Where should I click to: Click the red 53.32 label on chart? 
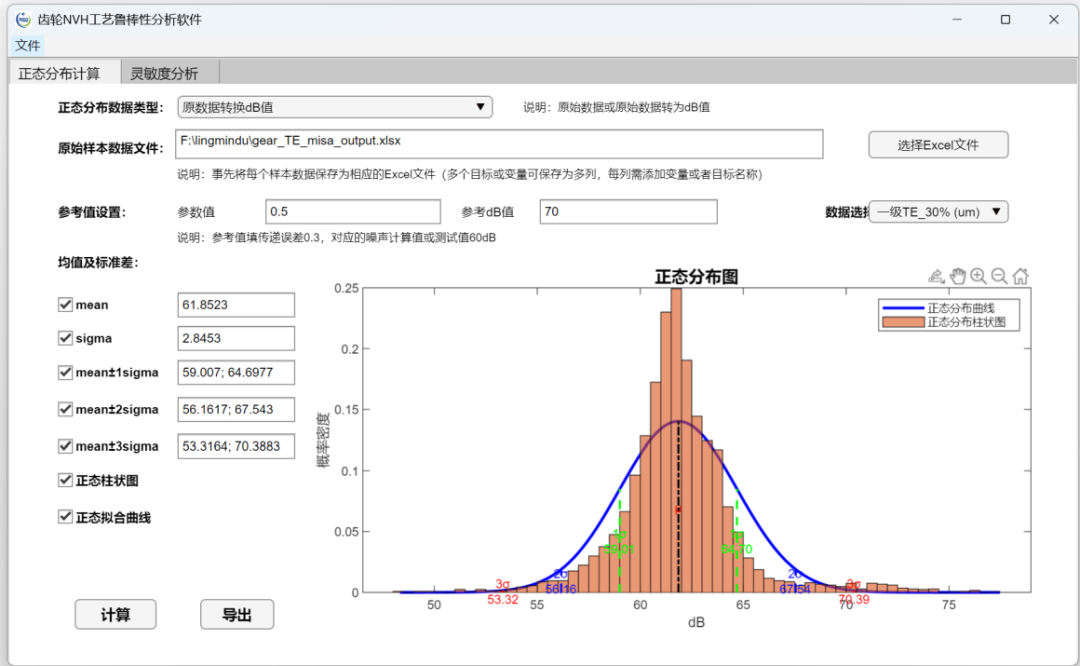pos(503,600)
